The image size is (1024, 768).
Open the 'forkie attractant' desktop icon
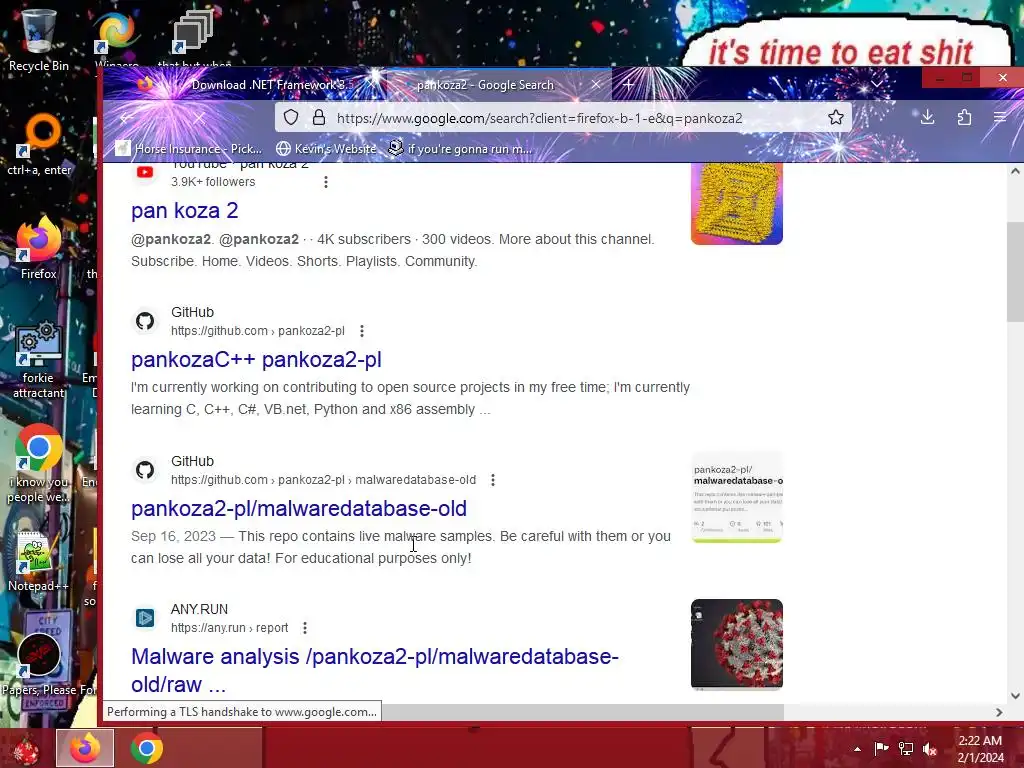38,359
